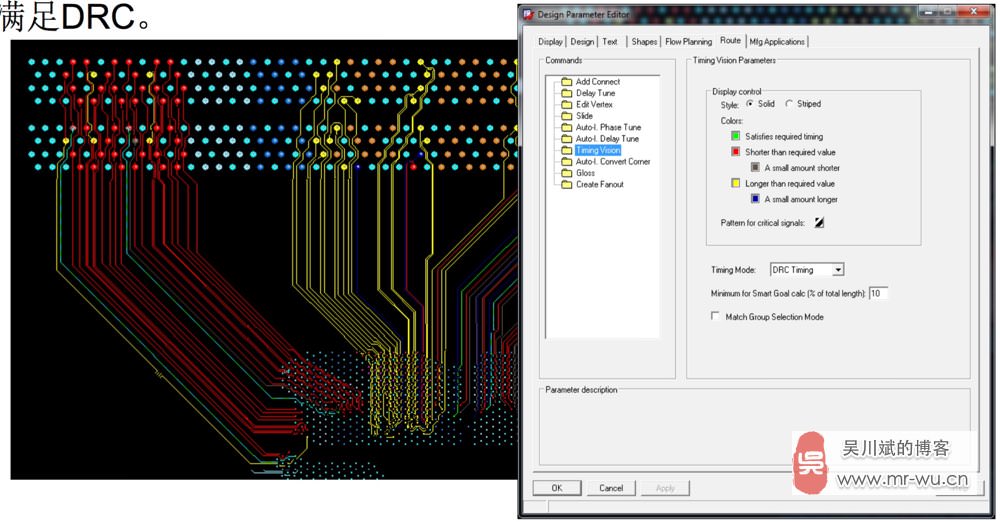Click the Auto-I. Convert Corner folder icon
Viewport: 1000px width, 522px height.
coord(566,162)
